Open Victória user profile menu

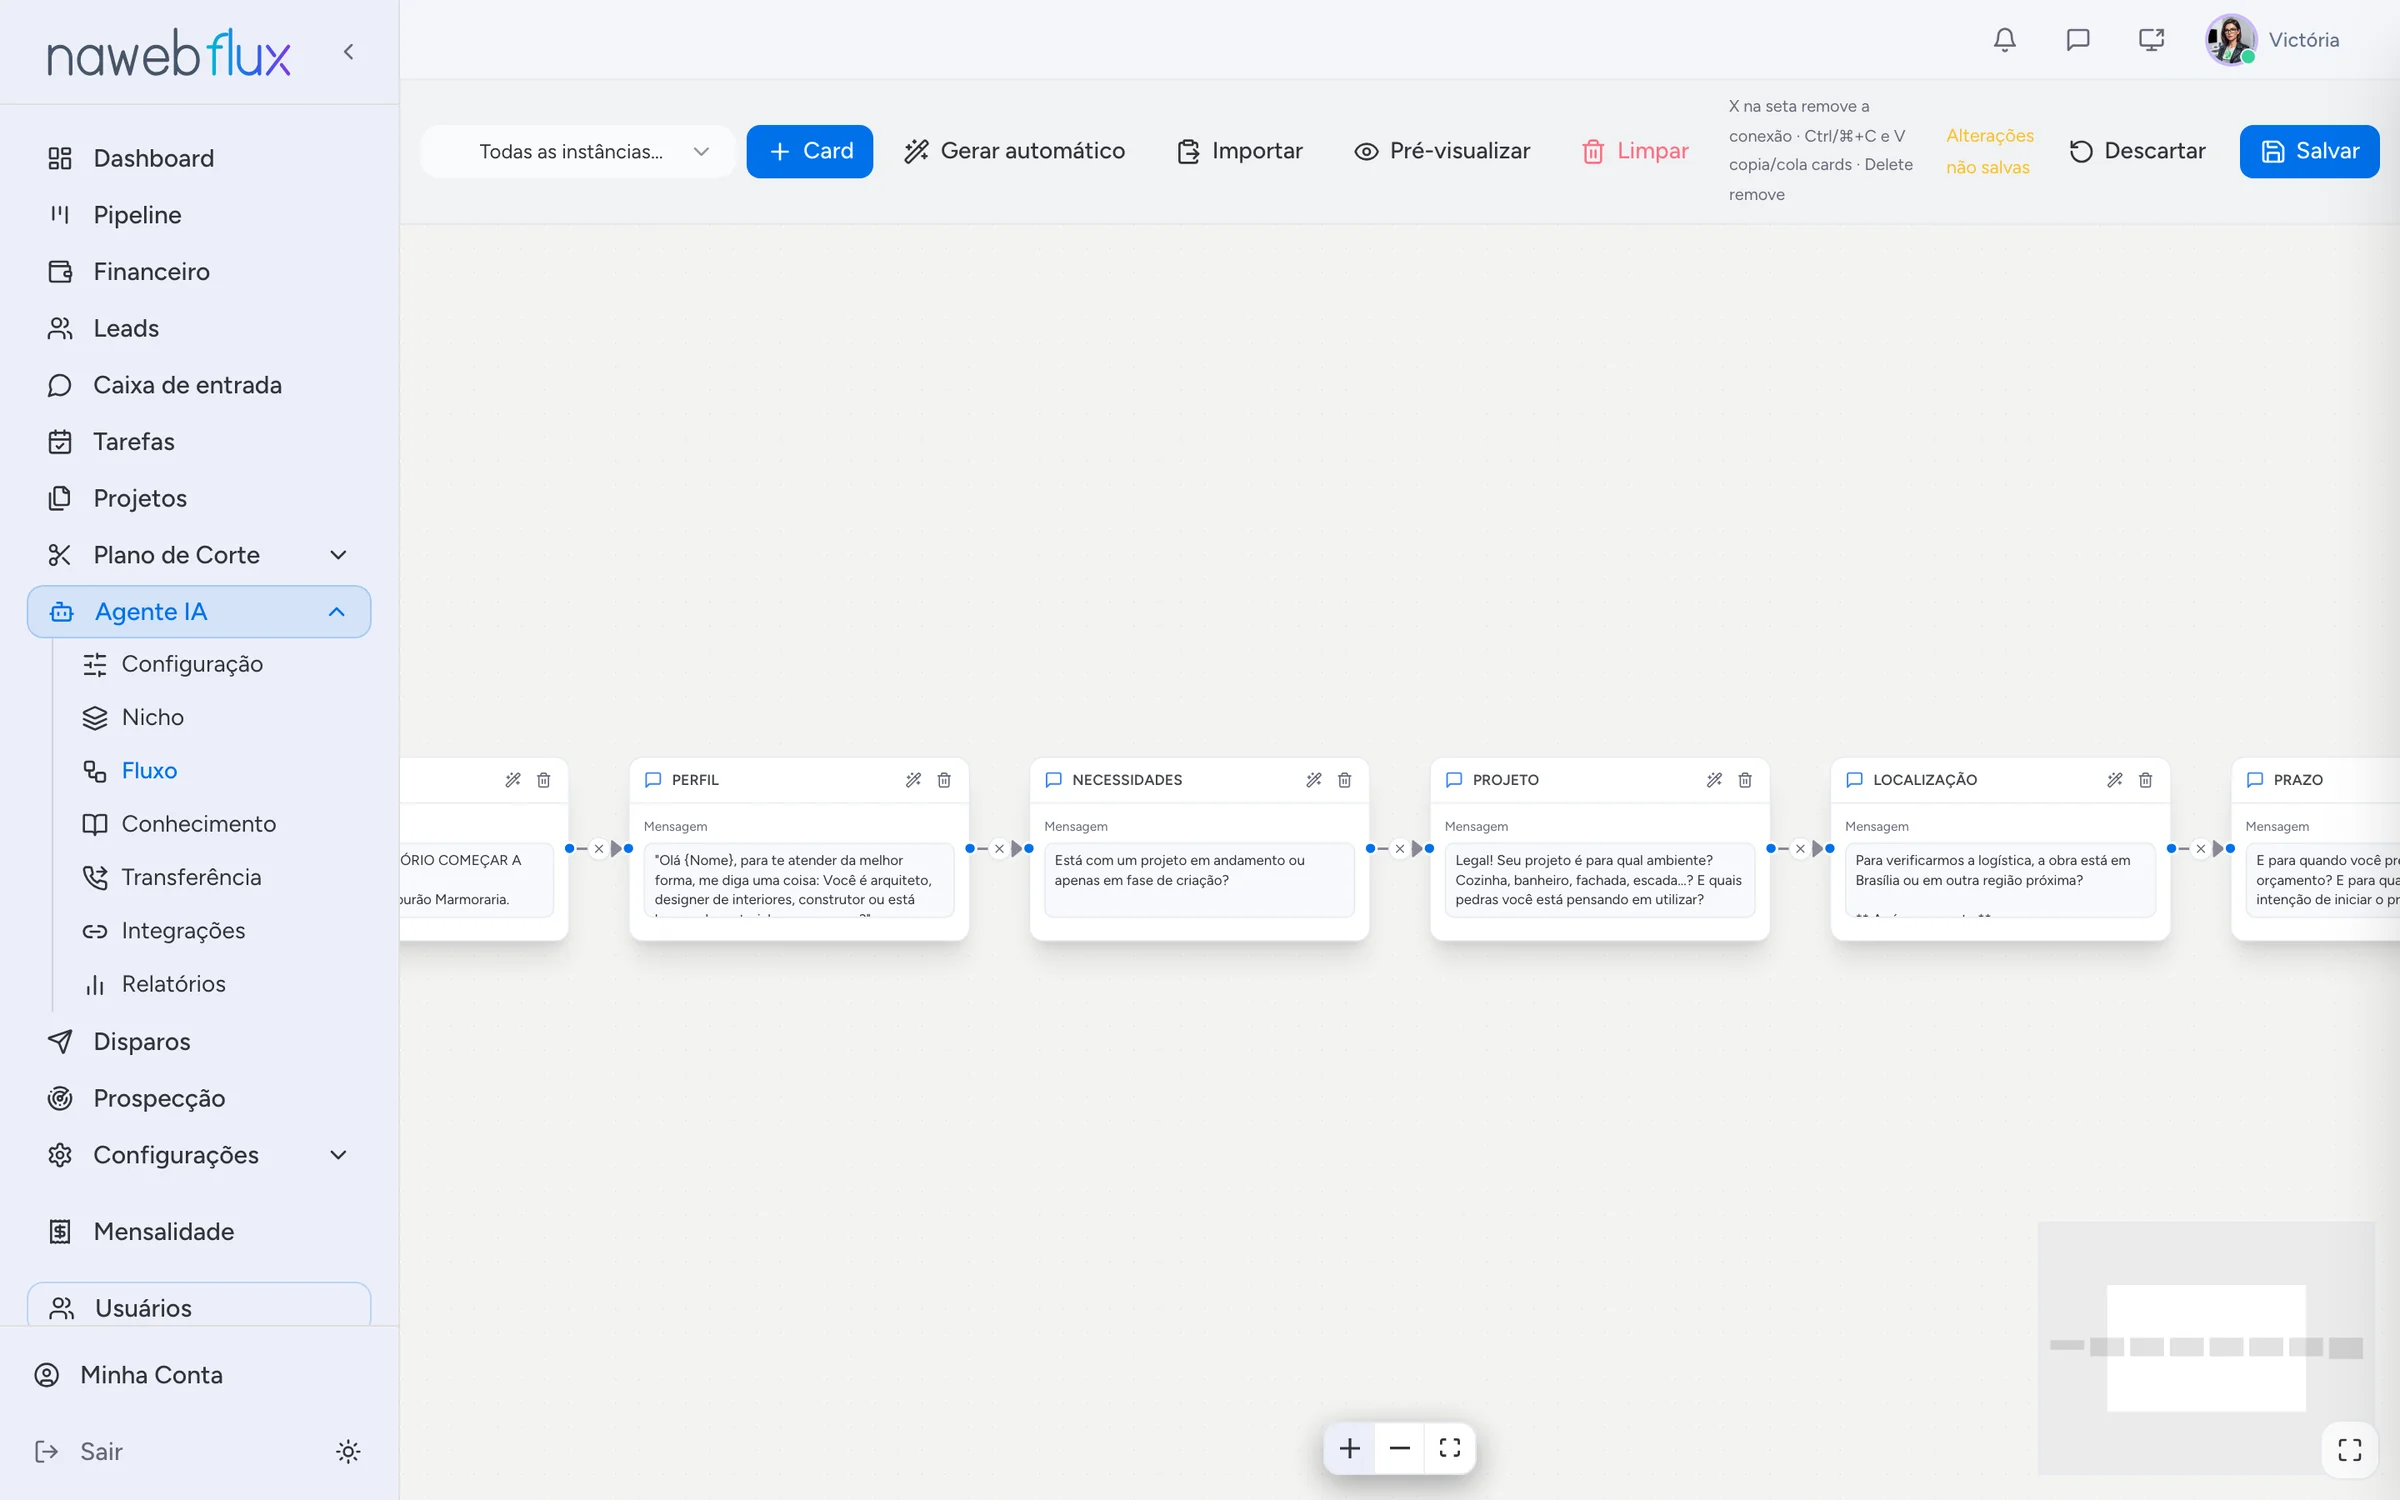(x=2274, y=40)
